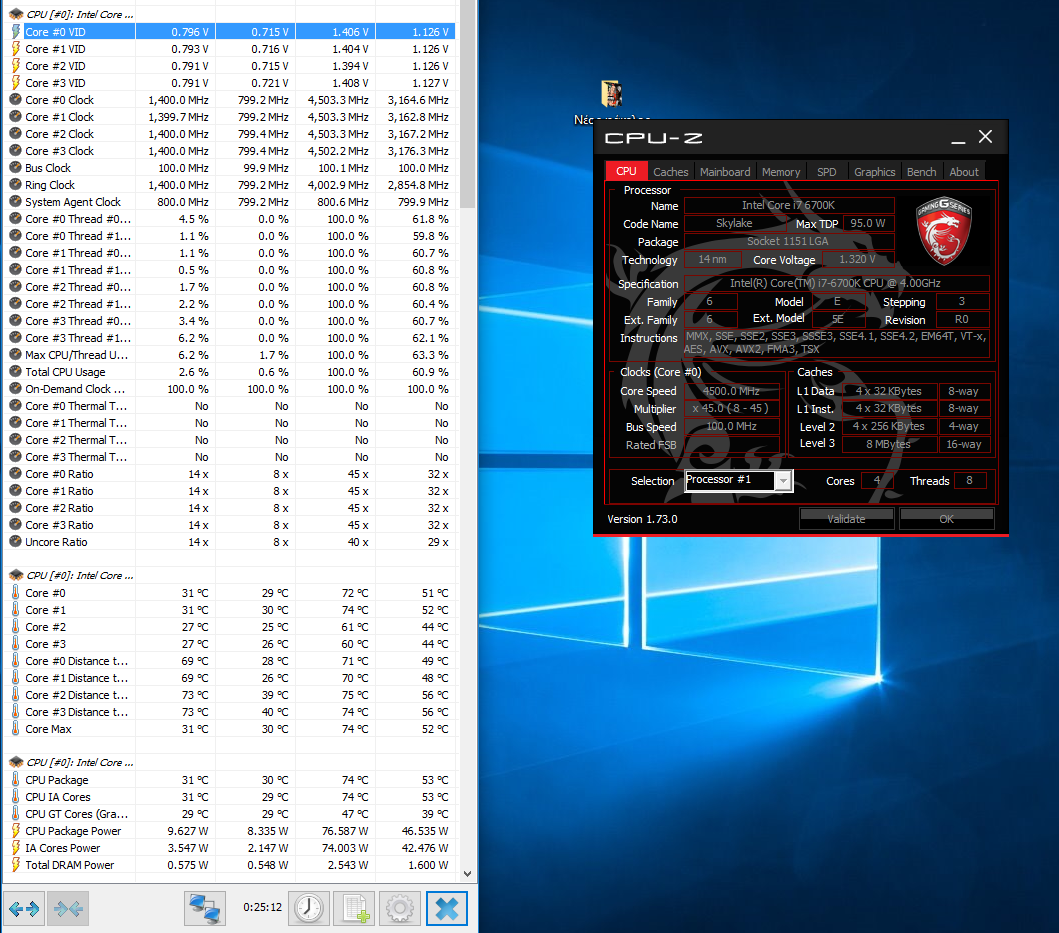Collapse the first CPU [#0] Intel Core sensor group
Viewport: 1059px width, 933px height.
point(16,14)
